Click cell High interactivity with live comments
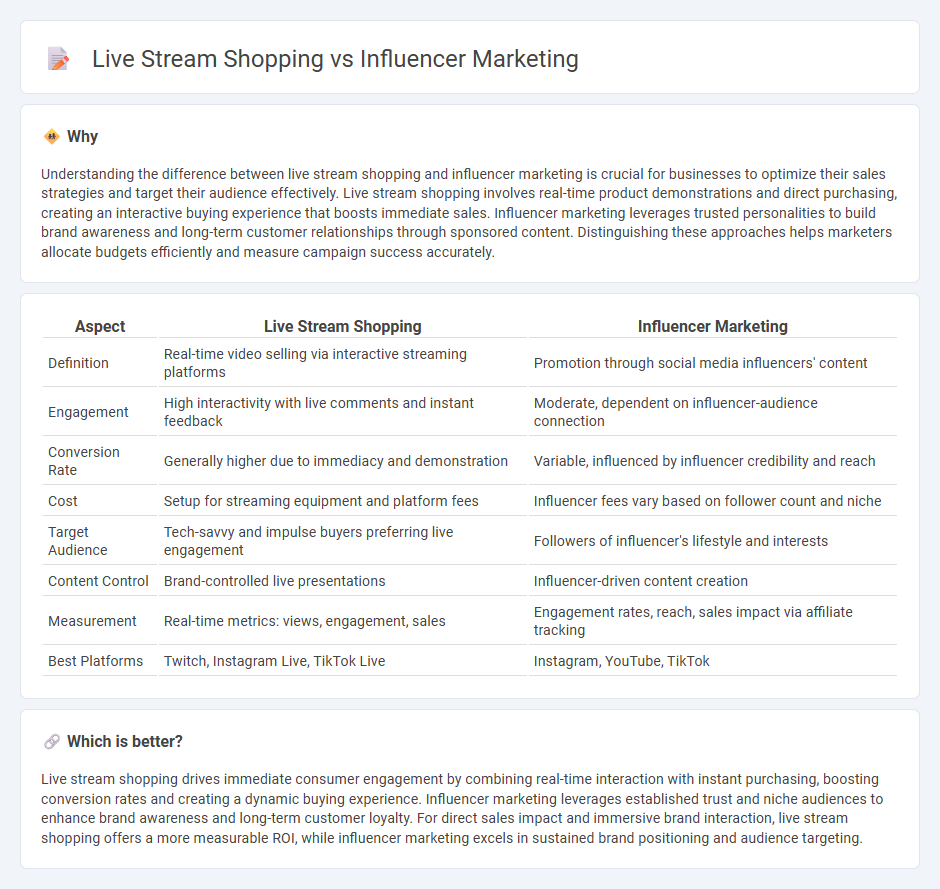The width and height of the screenshot is (940, 889). pos(343,412)
